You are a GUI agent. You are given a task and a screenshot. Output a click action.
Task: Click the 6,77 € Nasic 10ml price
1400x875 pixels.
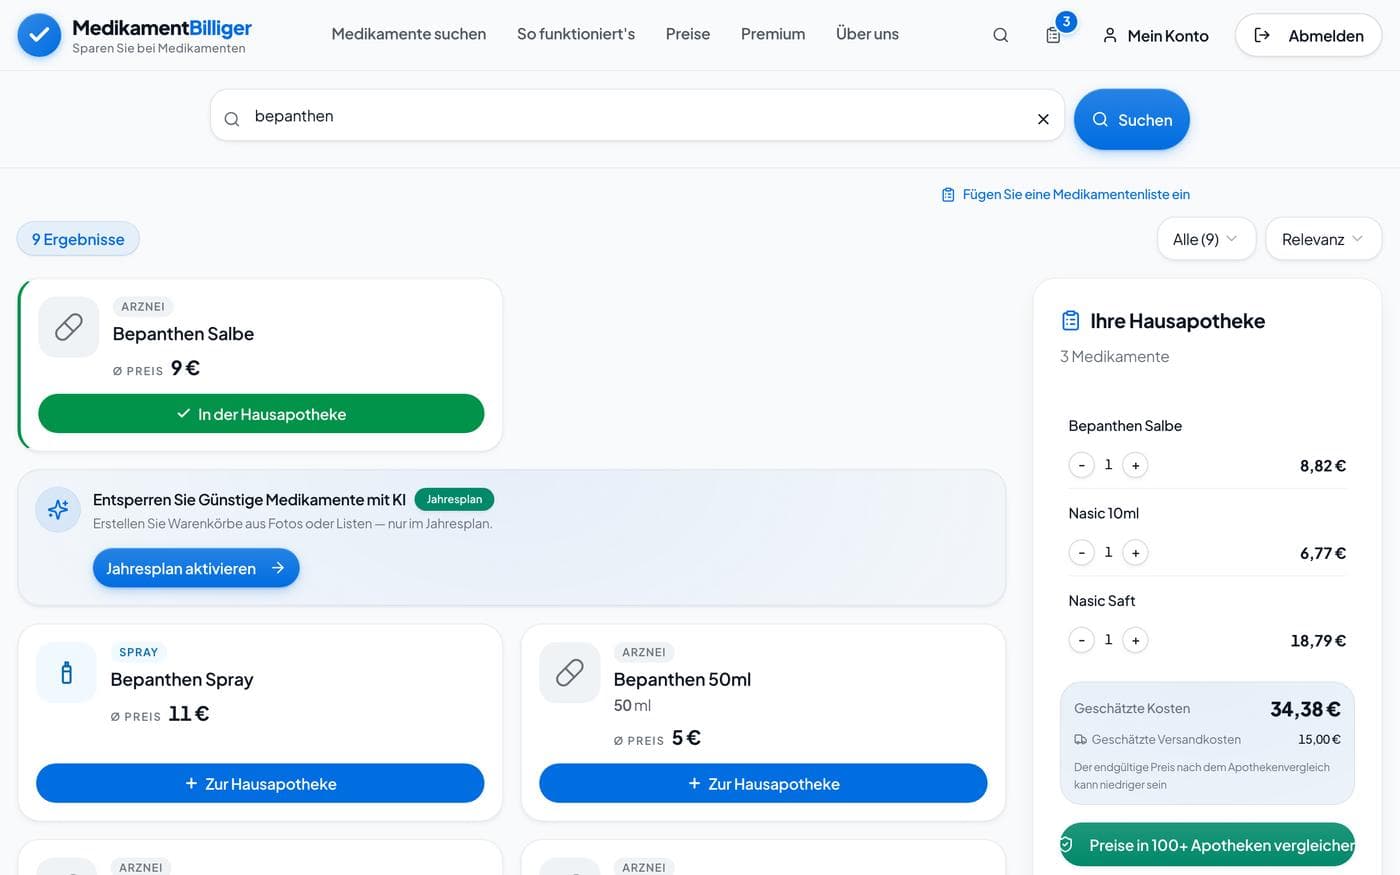(1323, 553)
